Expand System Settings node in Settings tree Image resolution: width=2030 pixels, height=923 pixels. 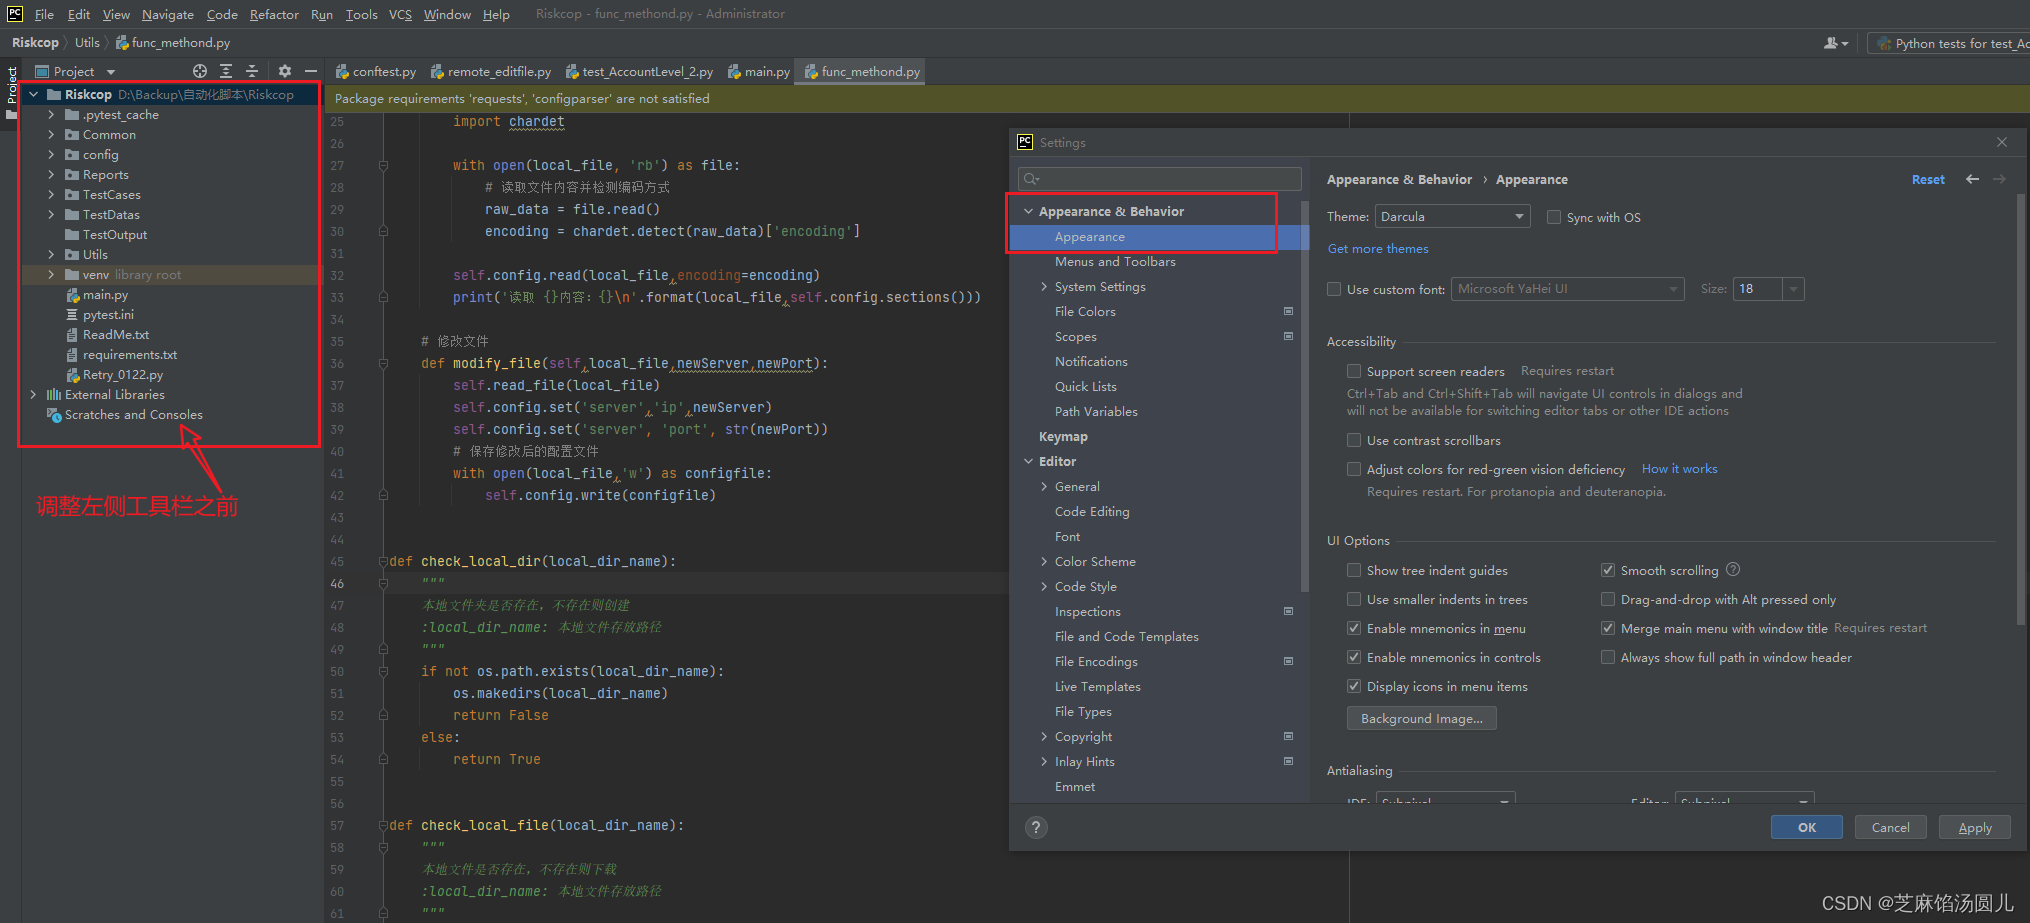pyautogui.click(x=1044, y=287)
